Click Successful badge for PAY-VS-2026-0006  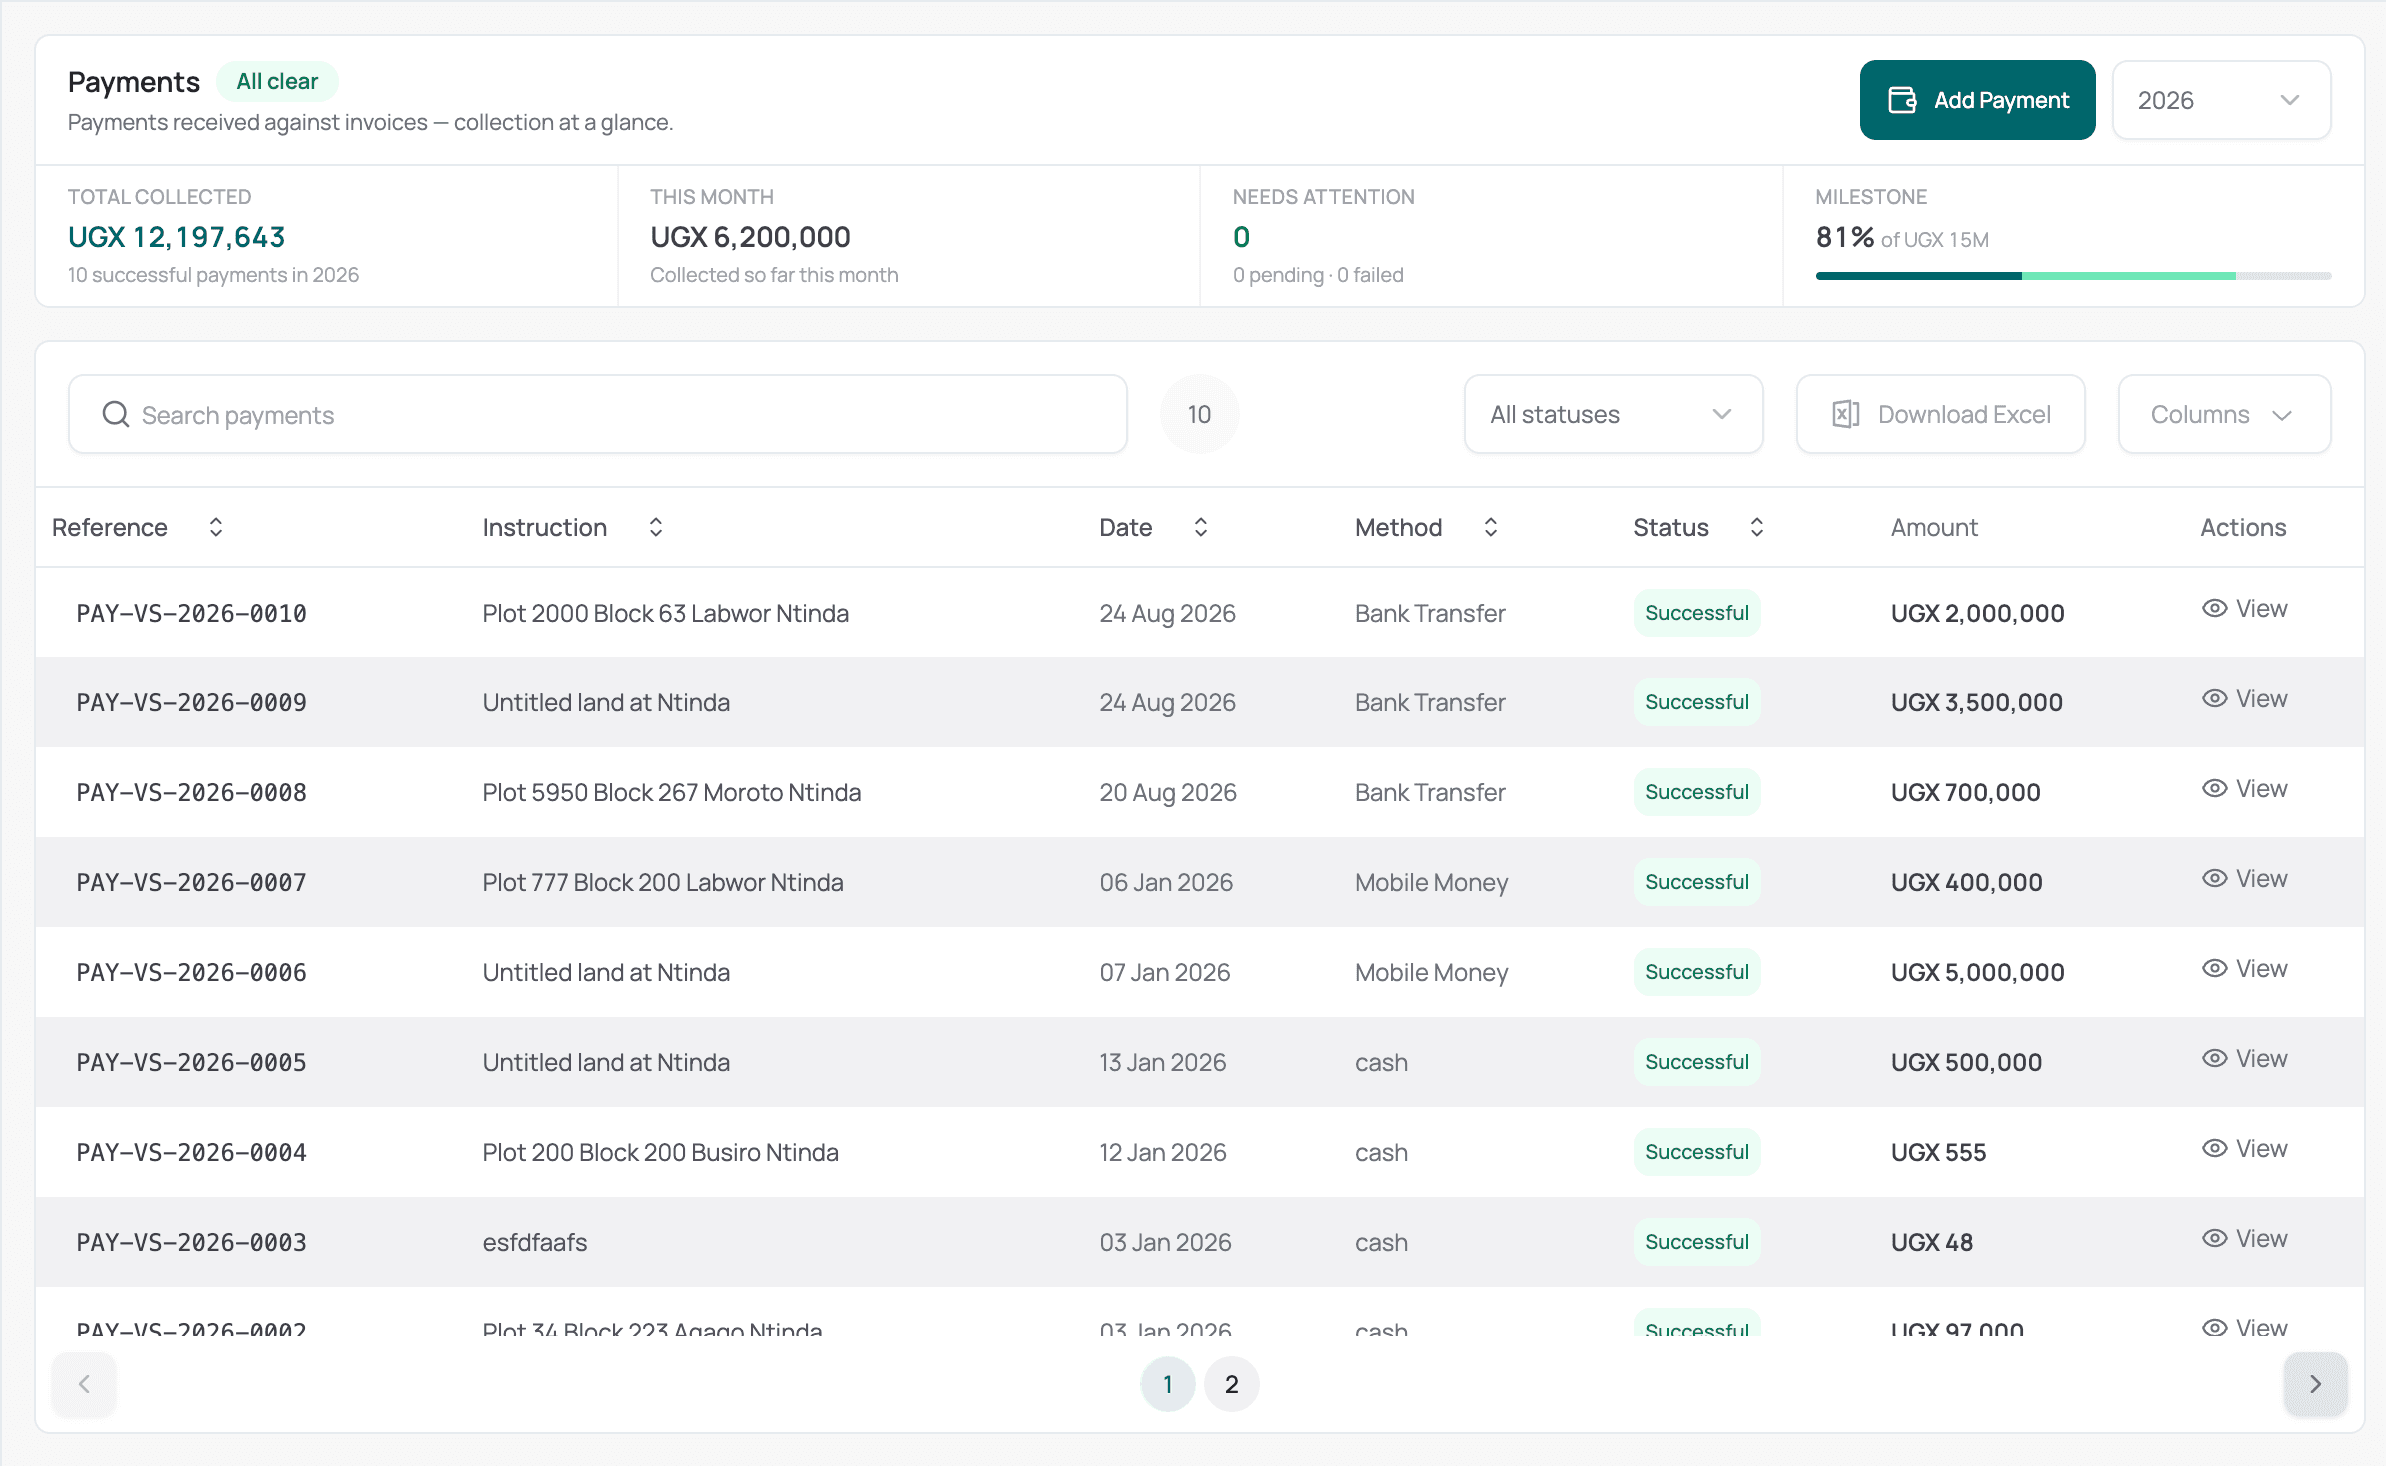1697,972
